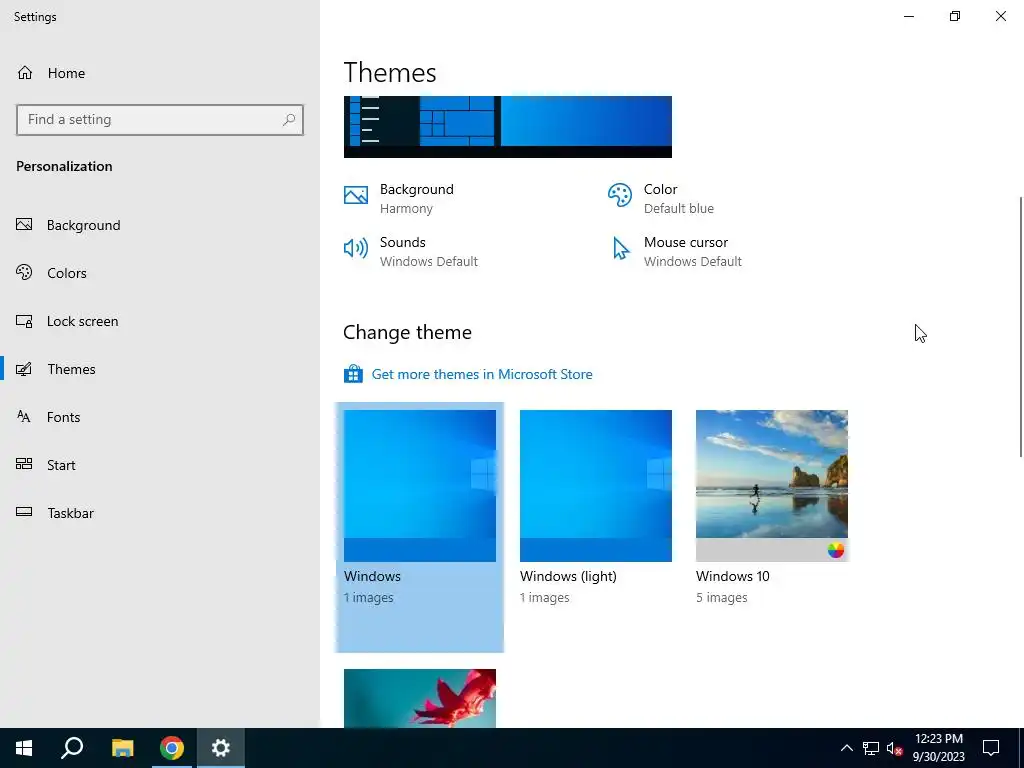Open the Action Center notifications icon
Image resolution: width=1024 pixels, height=768 pixels.
tap(991, 748)
